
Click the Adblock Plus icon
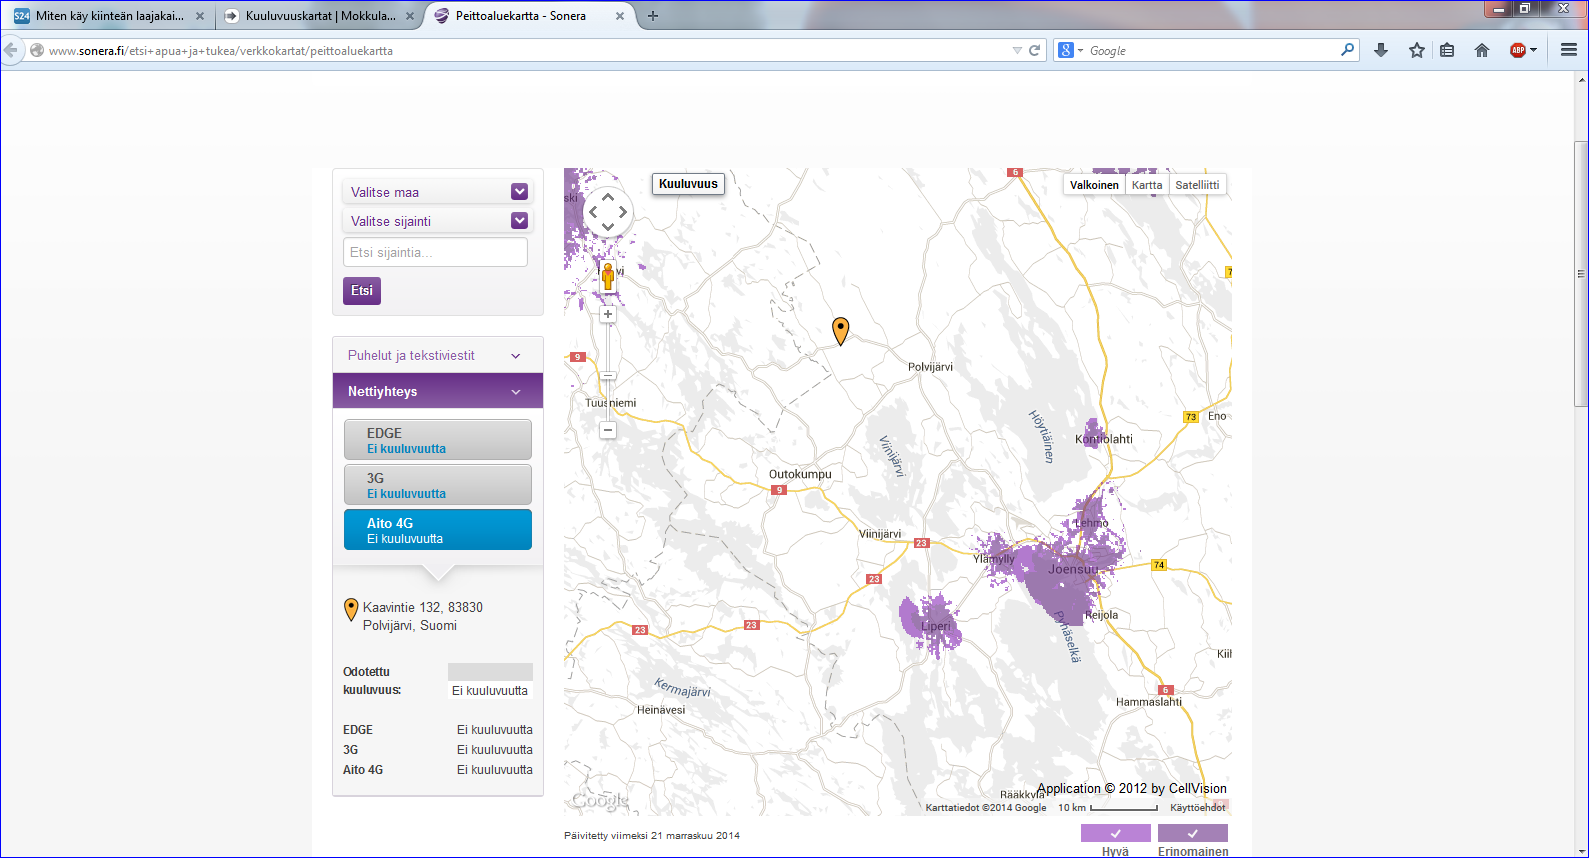(1518, 50)
